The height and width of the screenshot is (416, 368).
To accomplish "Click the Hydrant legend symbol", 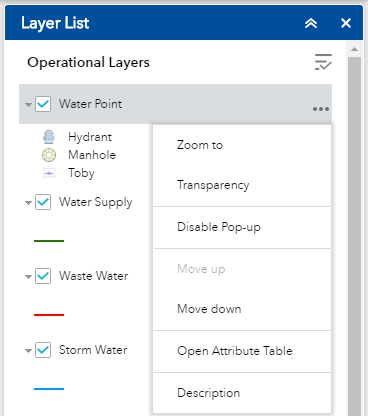I will [x=49, y=137].
